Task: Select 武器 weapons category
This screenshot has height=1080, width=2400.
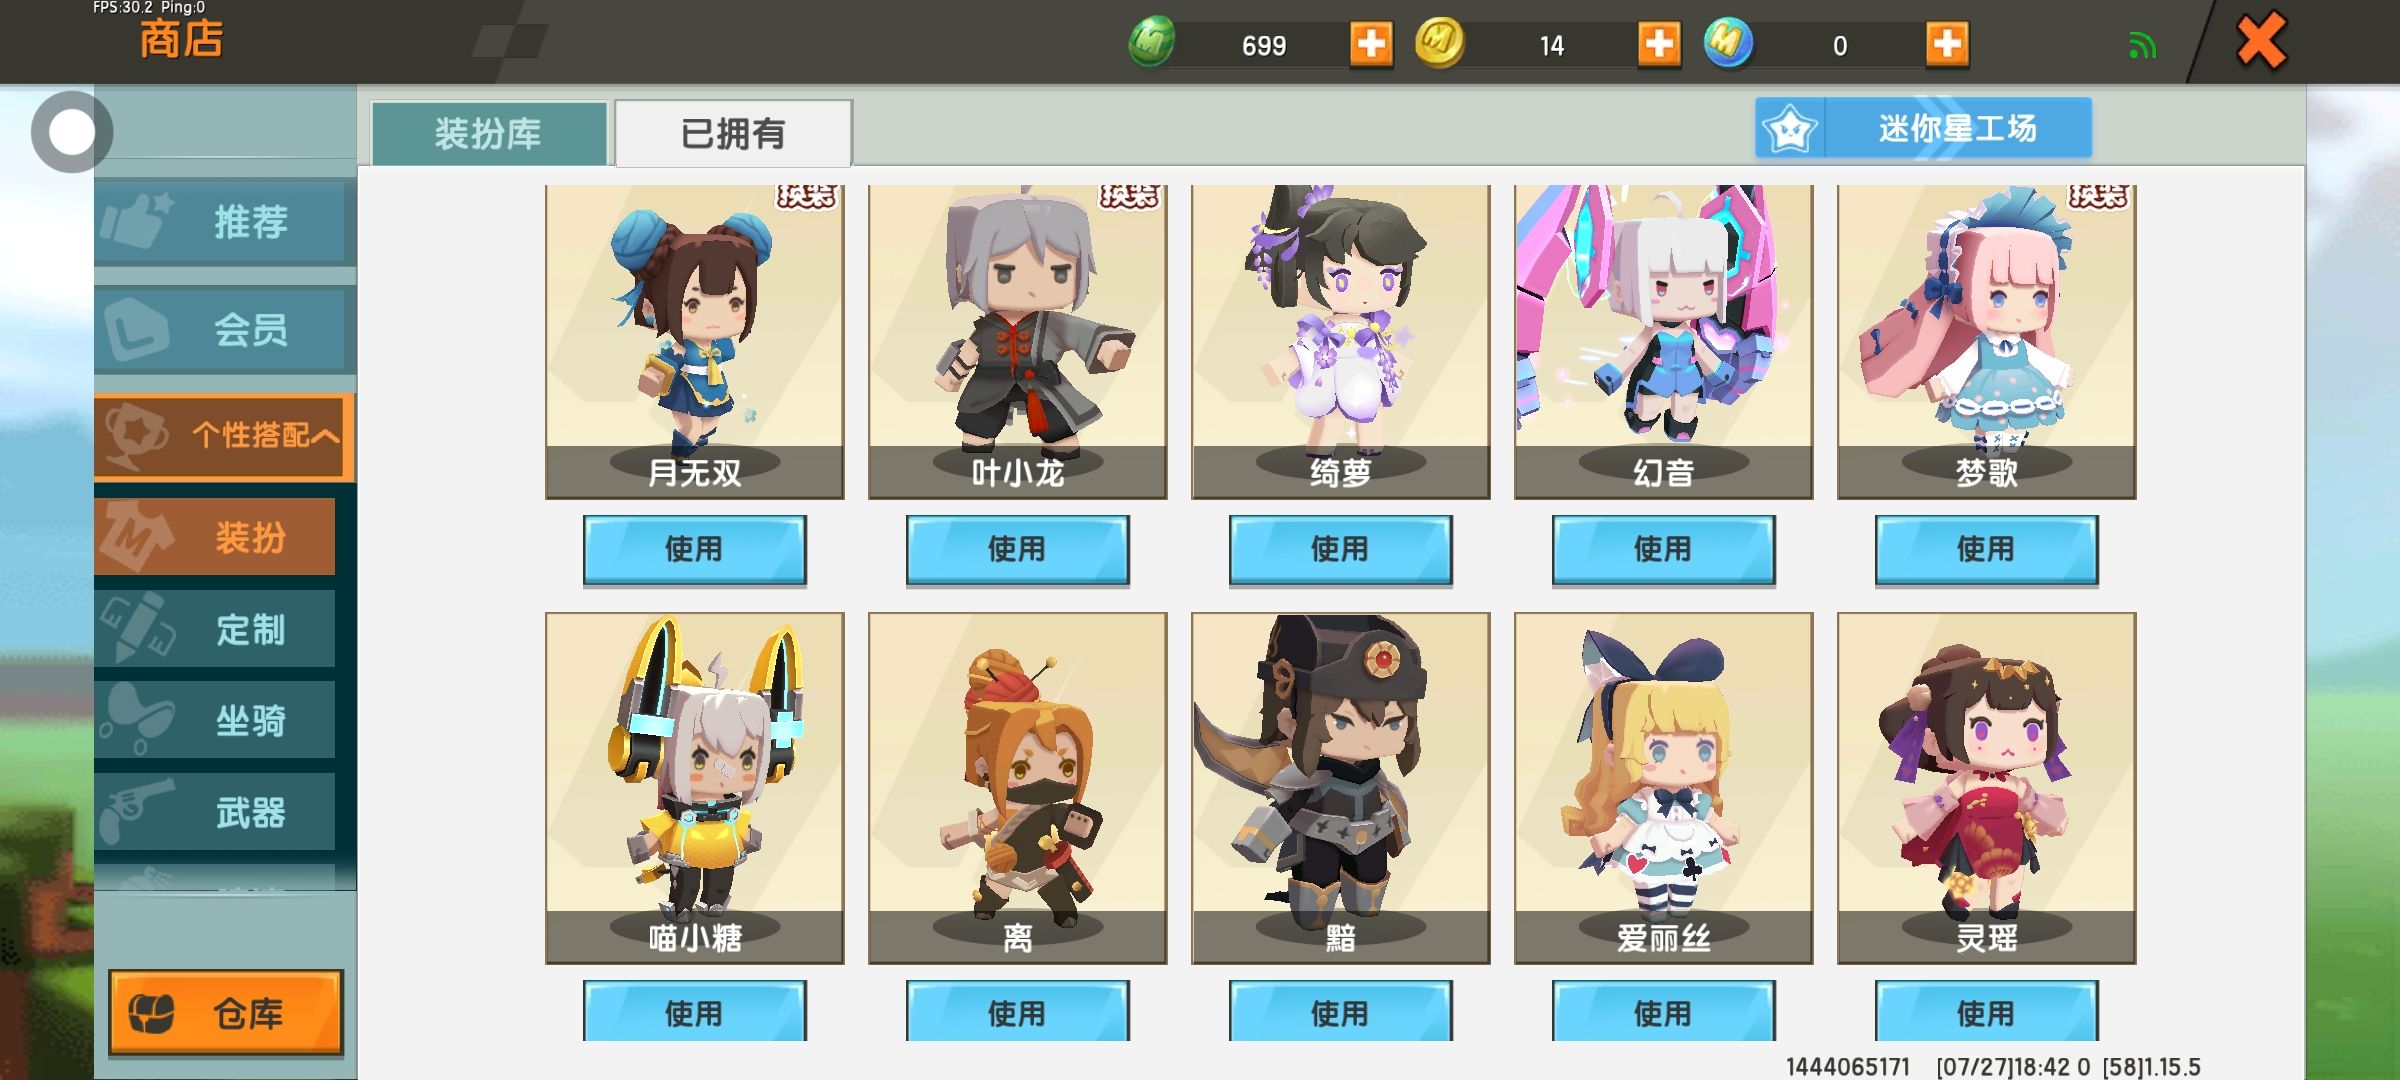Action: (215, 812)
